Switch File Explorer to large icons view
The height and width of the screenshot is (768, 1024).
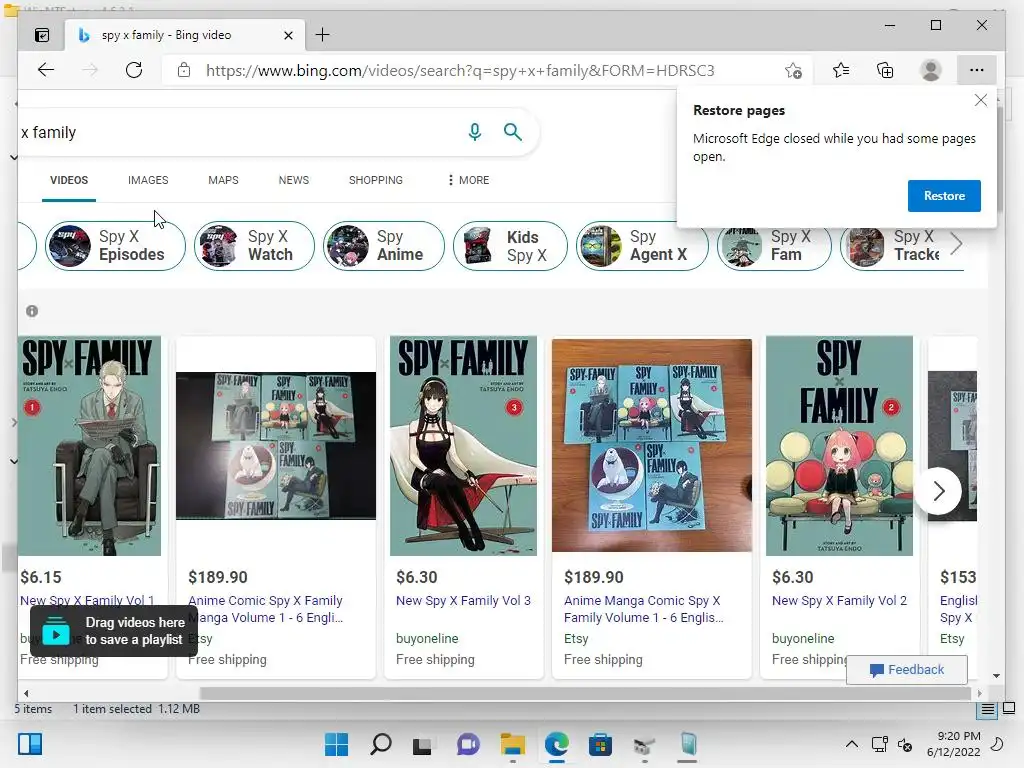click(1009, 708)
